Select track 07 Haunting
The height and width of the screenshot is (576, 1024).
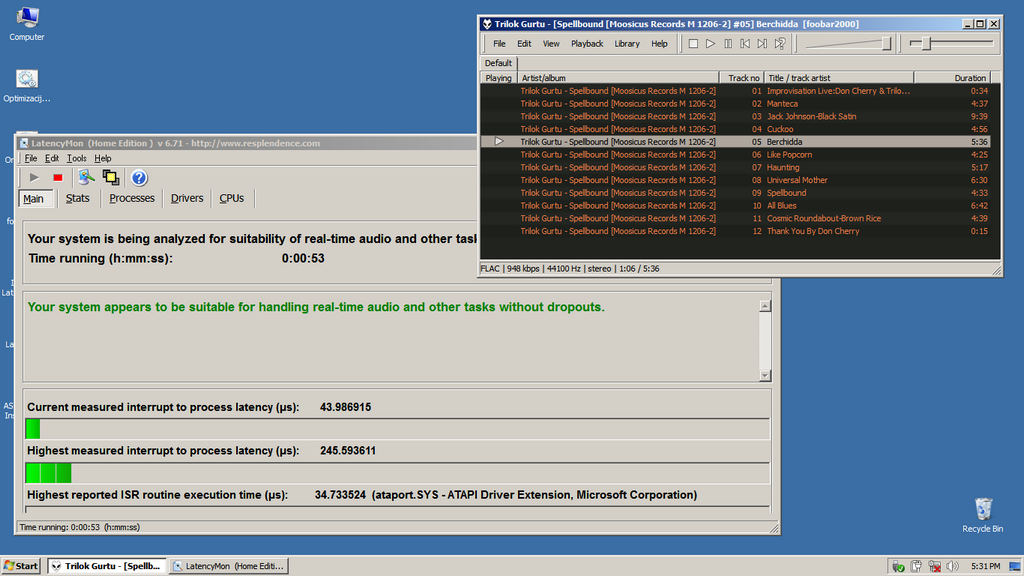tap(735, 167)
